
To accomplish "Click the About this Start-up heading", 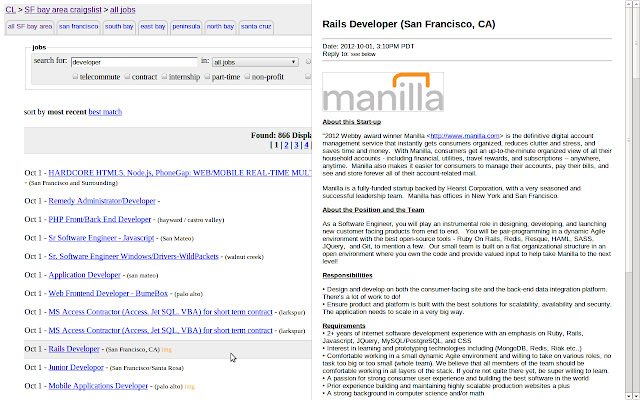I will click(x=351, y=122).
